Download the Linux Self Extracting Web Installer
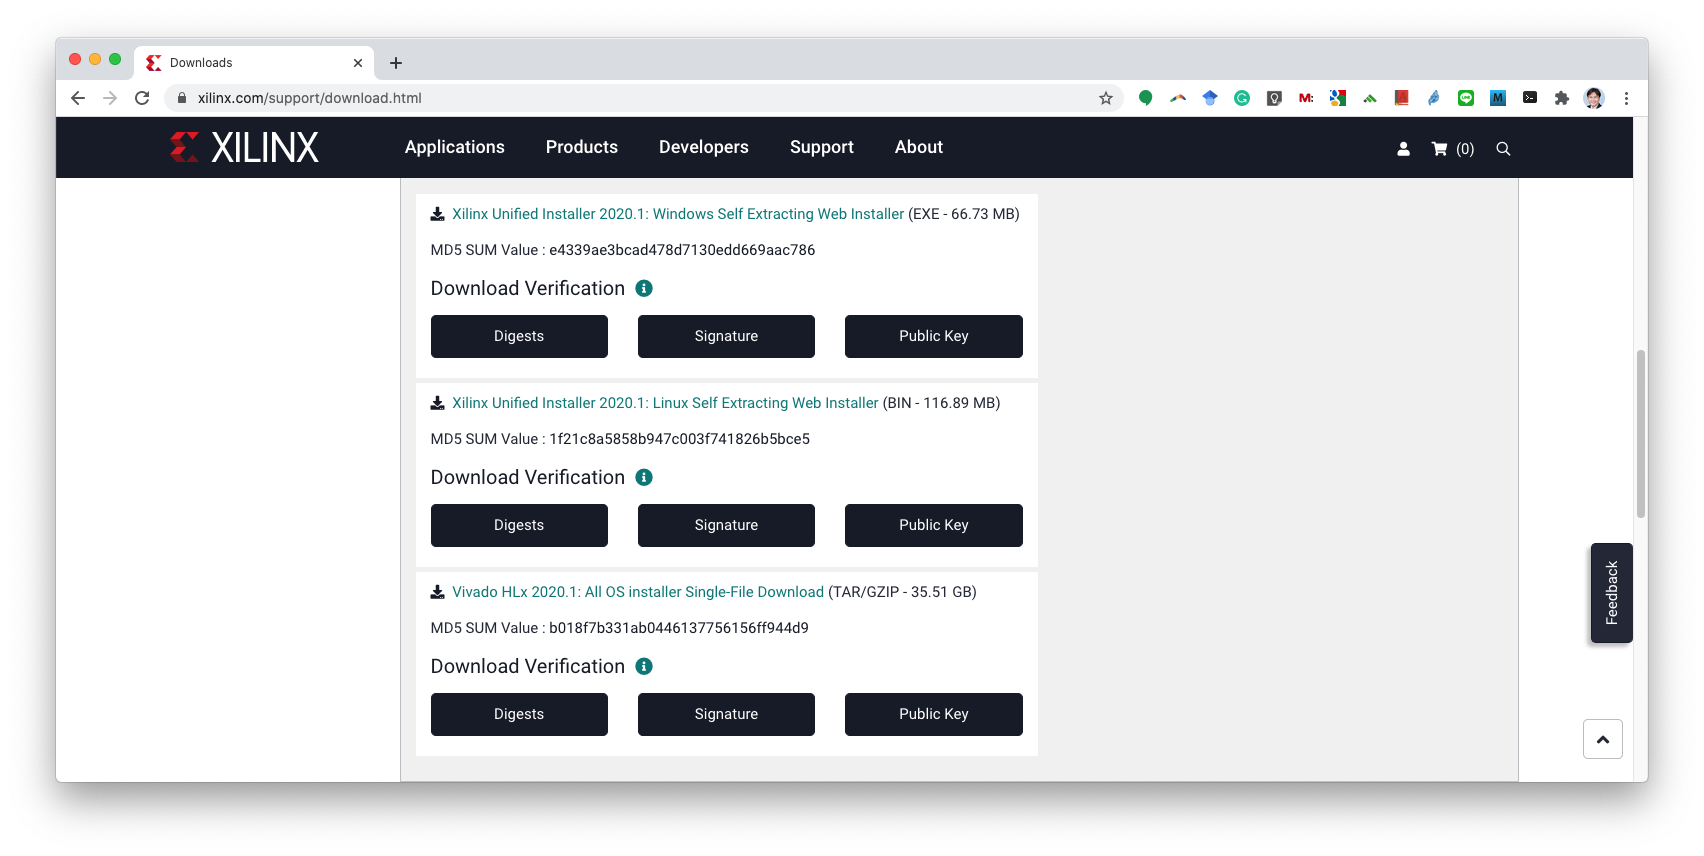The height and width of the screenshot is (856, 1704). pyautogui.click(x=665, y=403)
